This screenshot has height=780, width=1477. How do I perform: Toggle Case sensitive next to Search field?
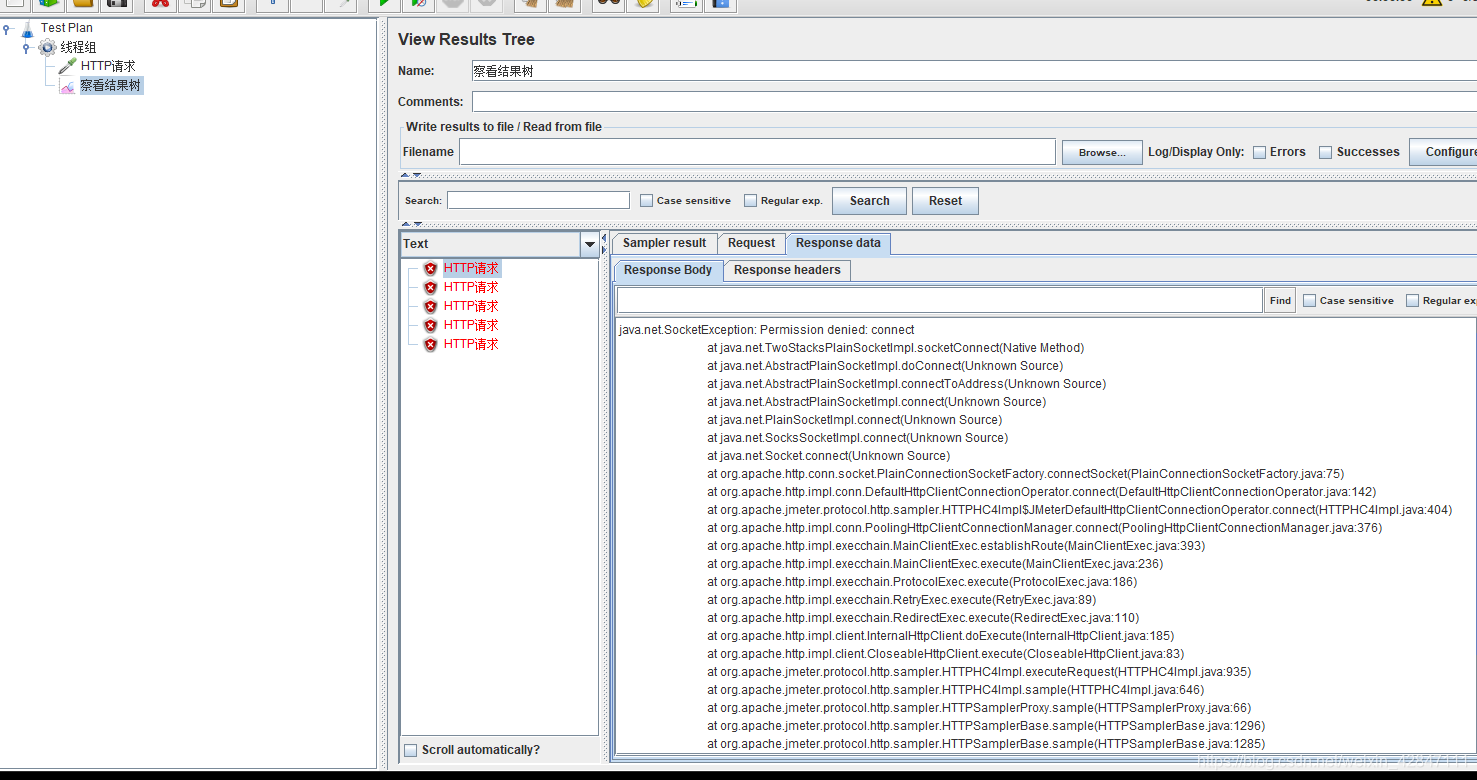click(x=646, y=200)
